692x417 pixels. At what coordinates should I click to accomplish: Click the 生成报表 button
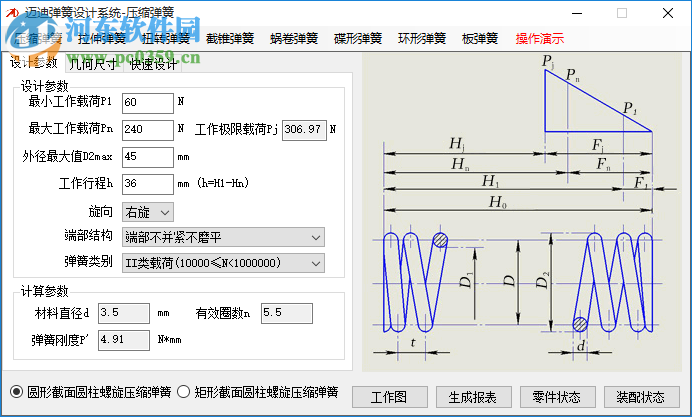(474, 397)
